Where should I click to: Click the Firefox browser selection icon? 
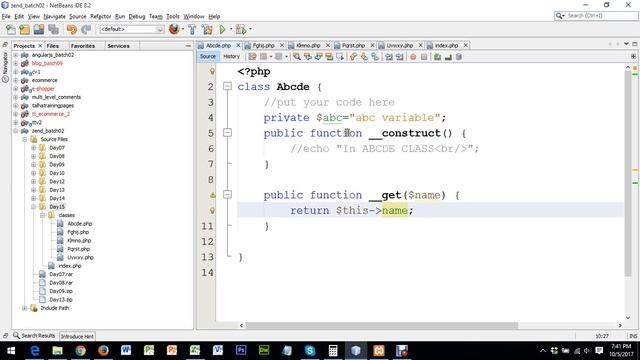174,29
